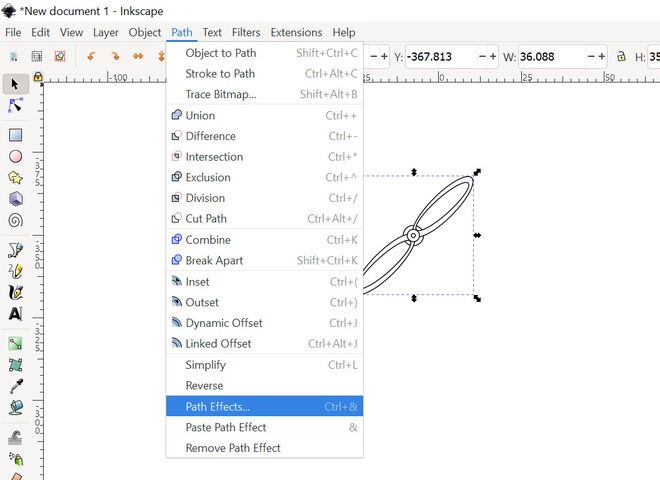Select the Spiral tool
660x480 pixels.
16,220
